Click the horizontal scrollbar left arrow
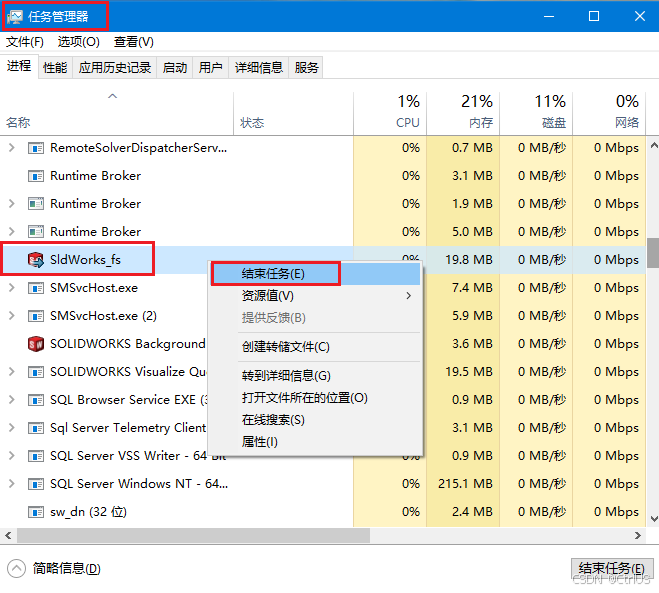Image resolution: width=659 pixels, height=593 pixels. pyautogui.click(x=8, y=536)
